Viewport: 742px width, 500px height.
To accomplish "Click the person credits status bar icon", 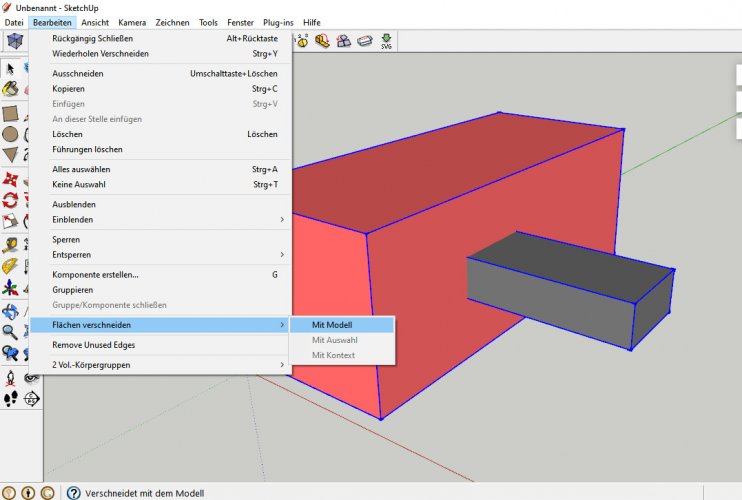I will (28, 493).
